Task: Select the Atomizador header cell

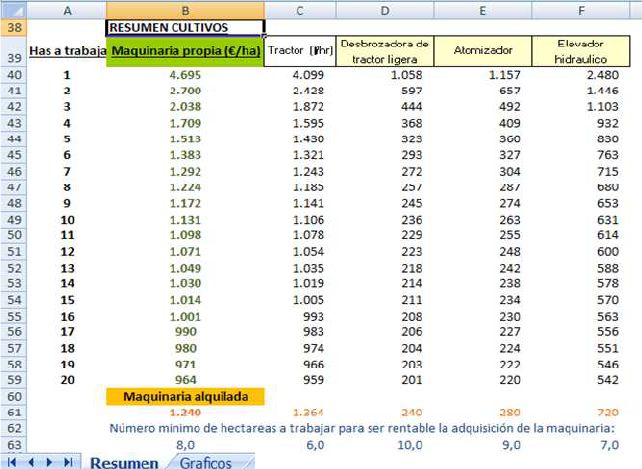Action: (483, 51)
